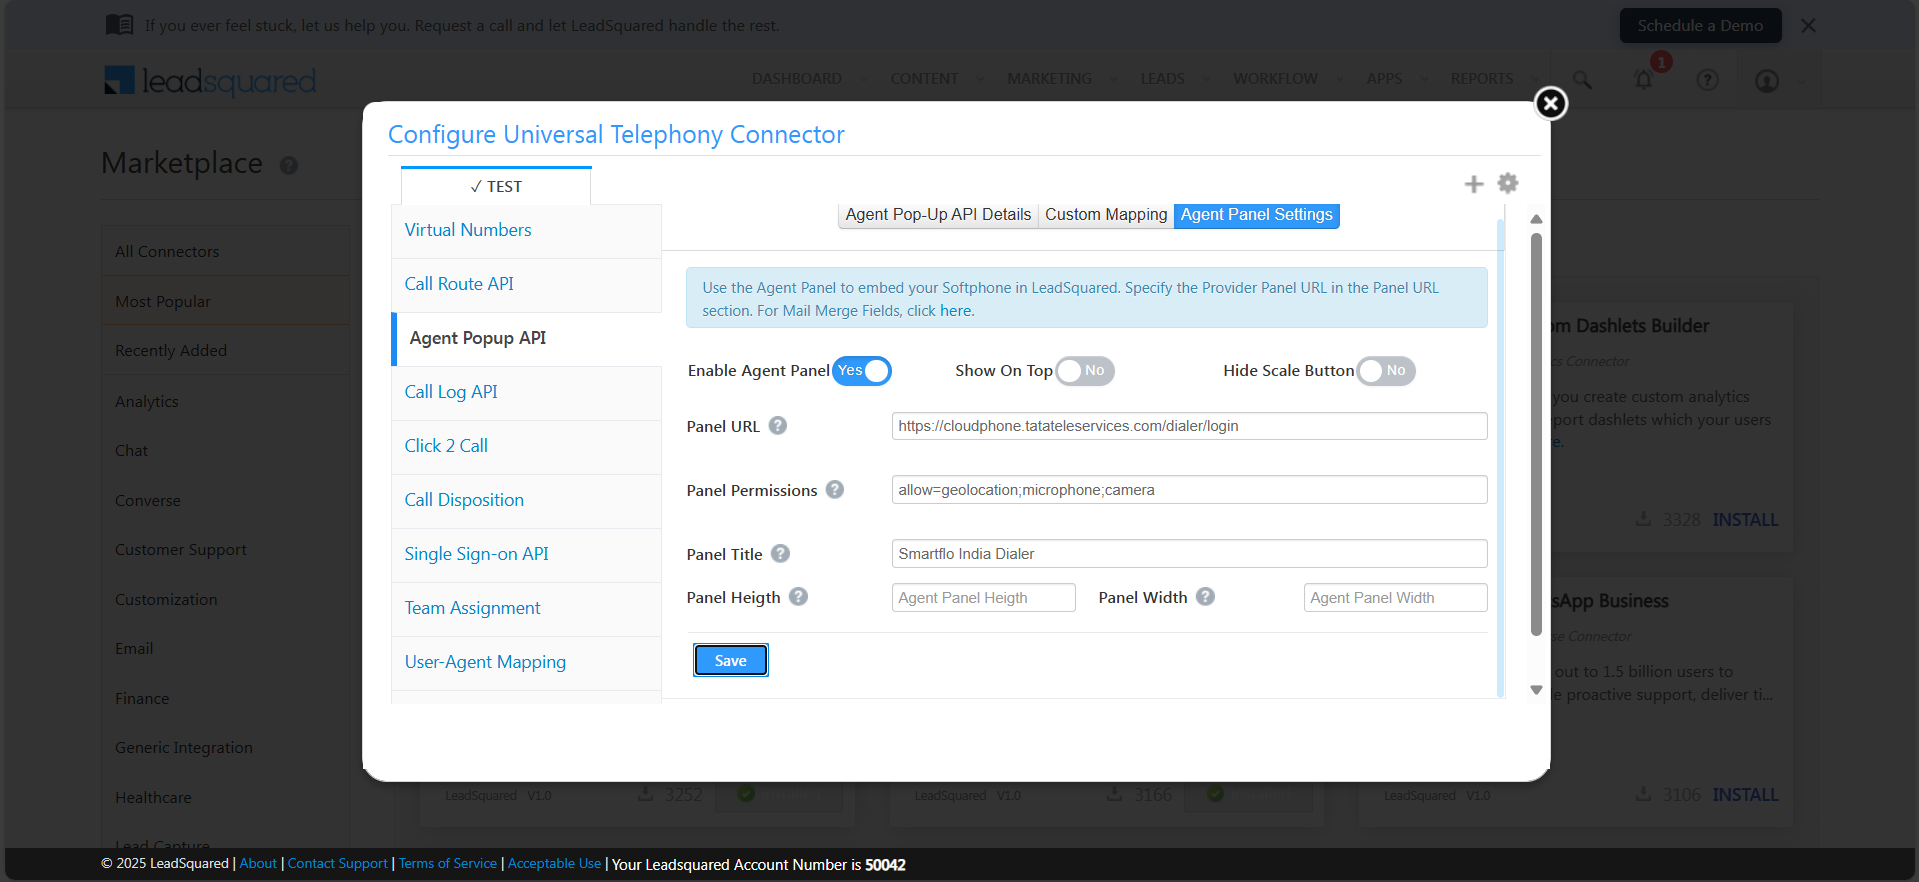The image size is (1919, 882).
Task: Click INSTALL on Dashlets Builder card
Action: point(1745,520)
